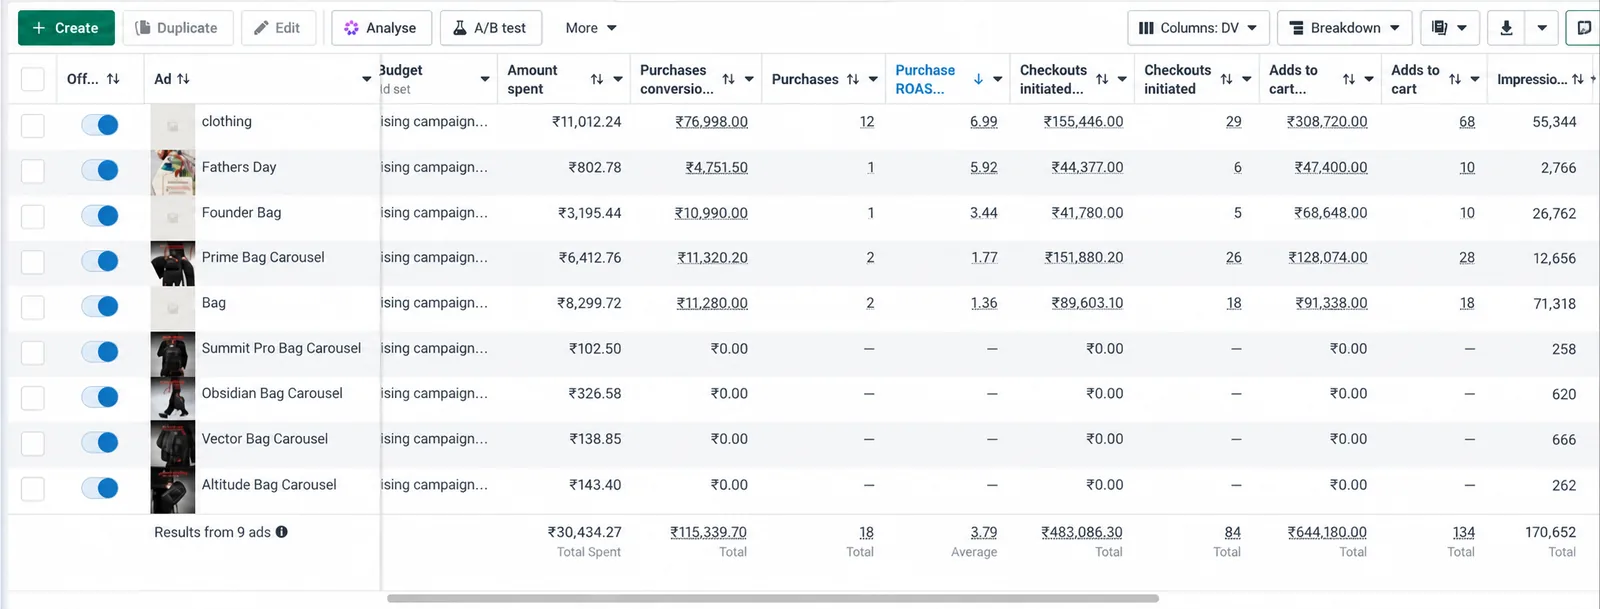
Task: Click Purchase ROAS descending sort arrow
Action: coord(978,79)
